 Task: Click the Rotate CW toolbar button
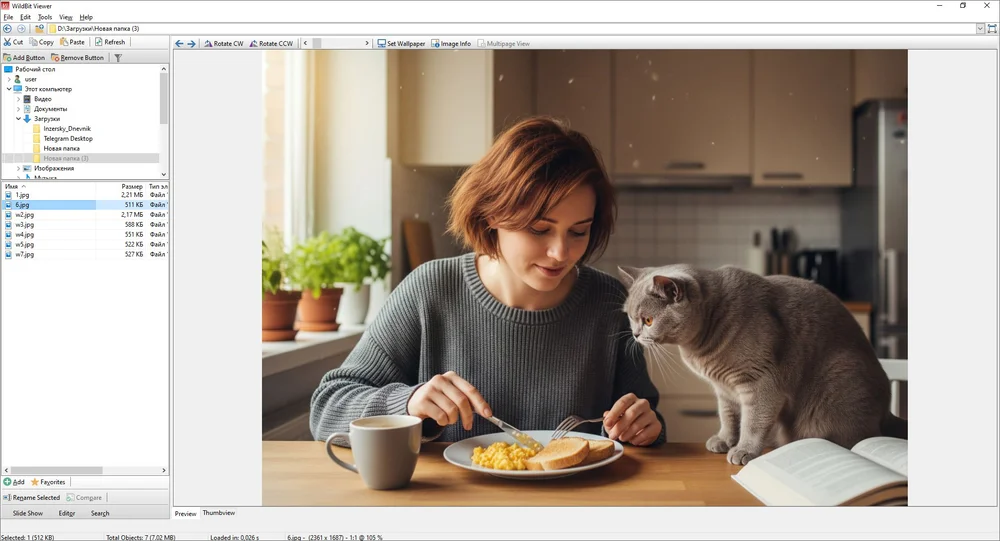(223, 44)
